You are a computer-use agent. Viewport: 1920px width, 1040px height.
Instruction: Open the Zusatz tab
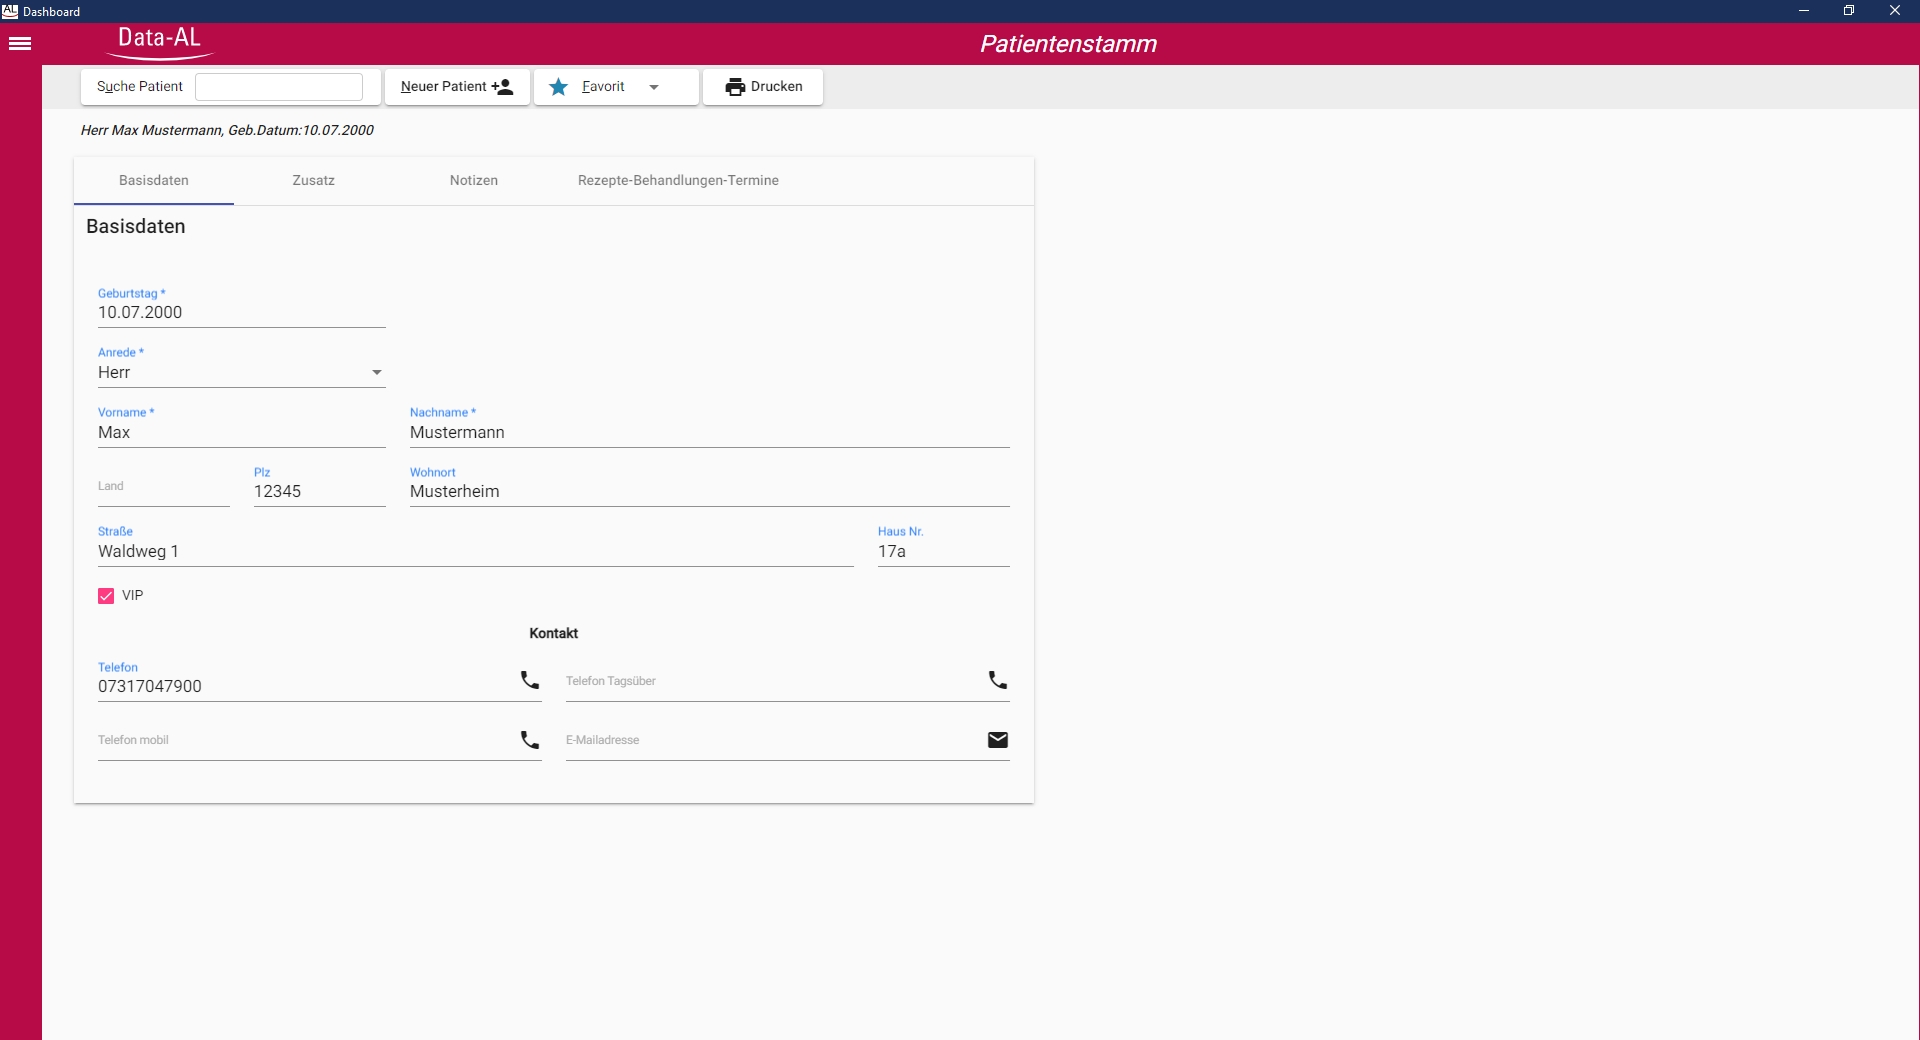[x=314, y=181]
